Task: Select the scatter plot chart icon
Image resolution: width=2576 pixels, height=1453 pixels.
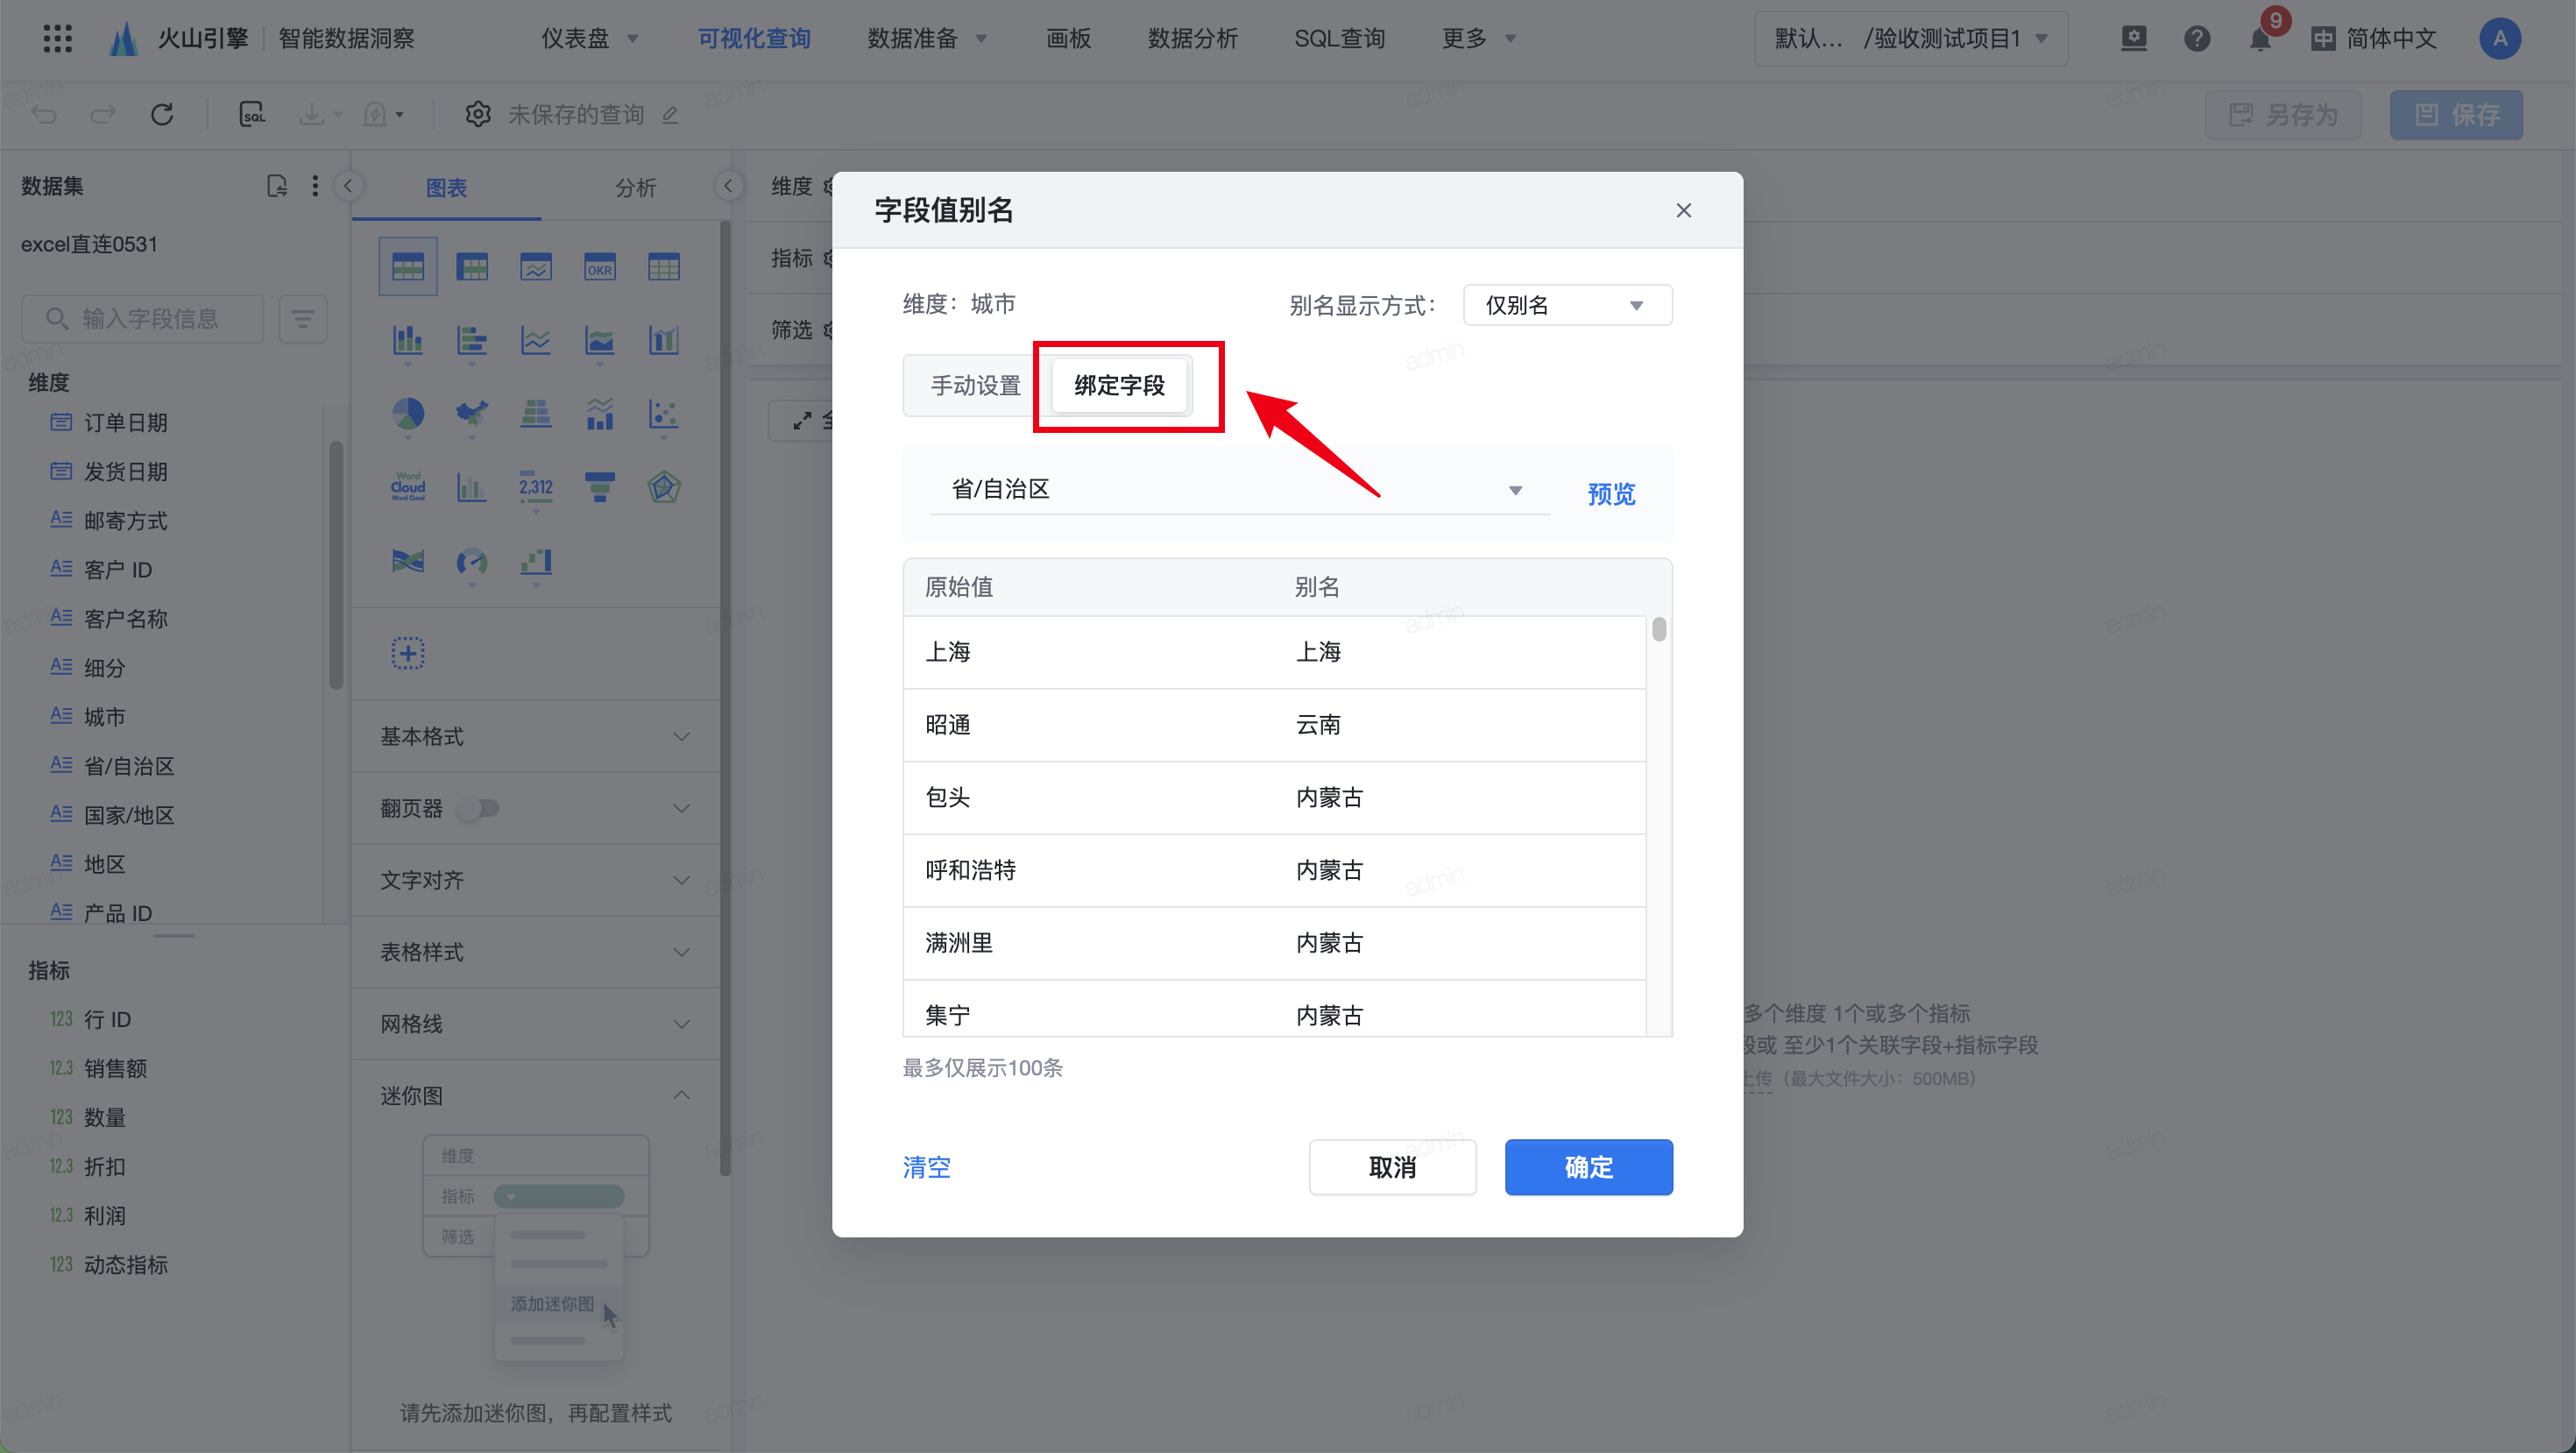Action: click(664, 414)
